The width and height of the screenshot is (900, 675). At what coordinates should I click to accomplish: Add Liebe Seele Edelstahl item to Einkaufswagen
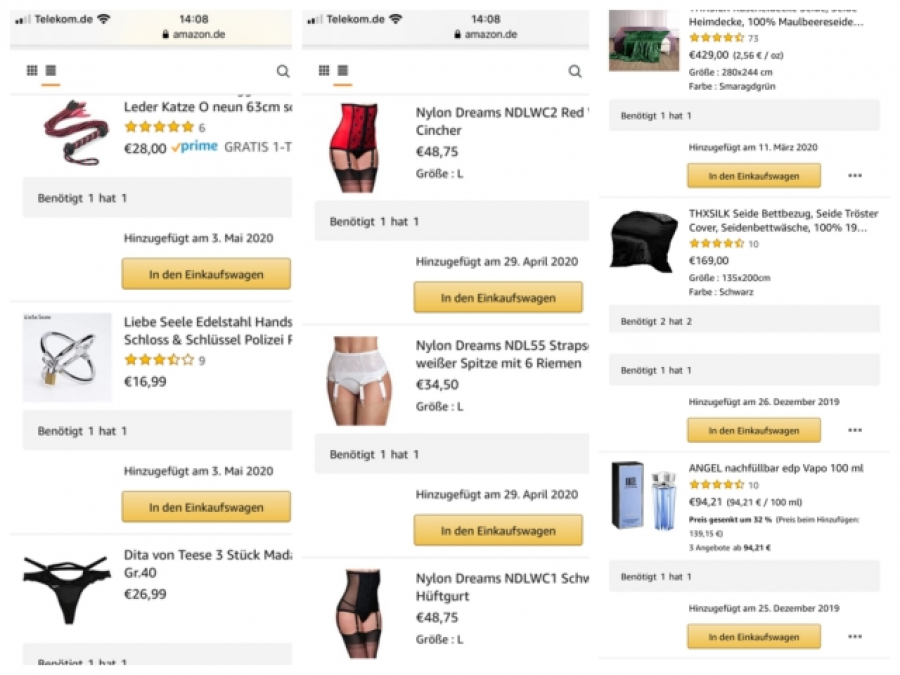206,507
